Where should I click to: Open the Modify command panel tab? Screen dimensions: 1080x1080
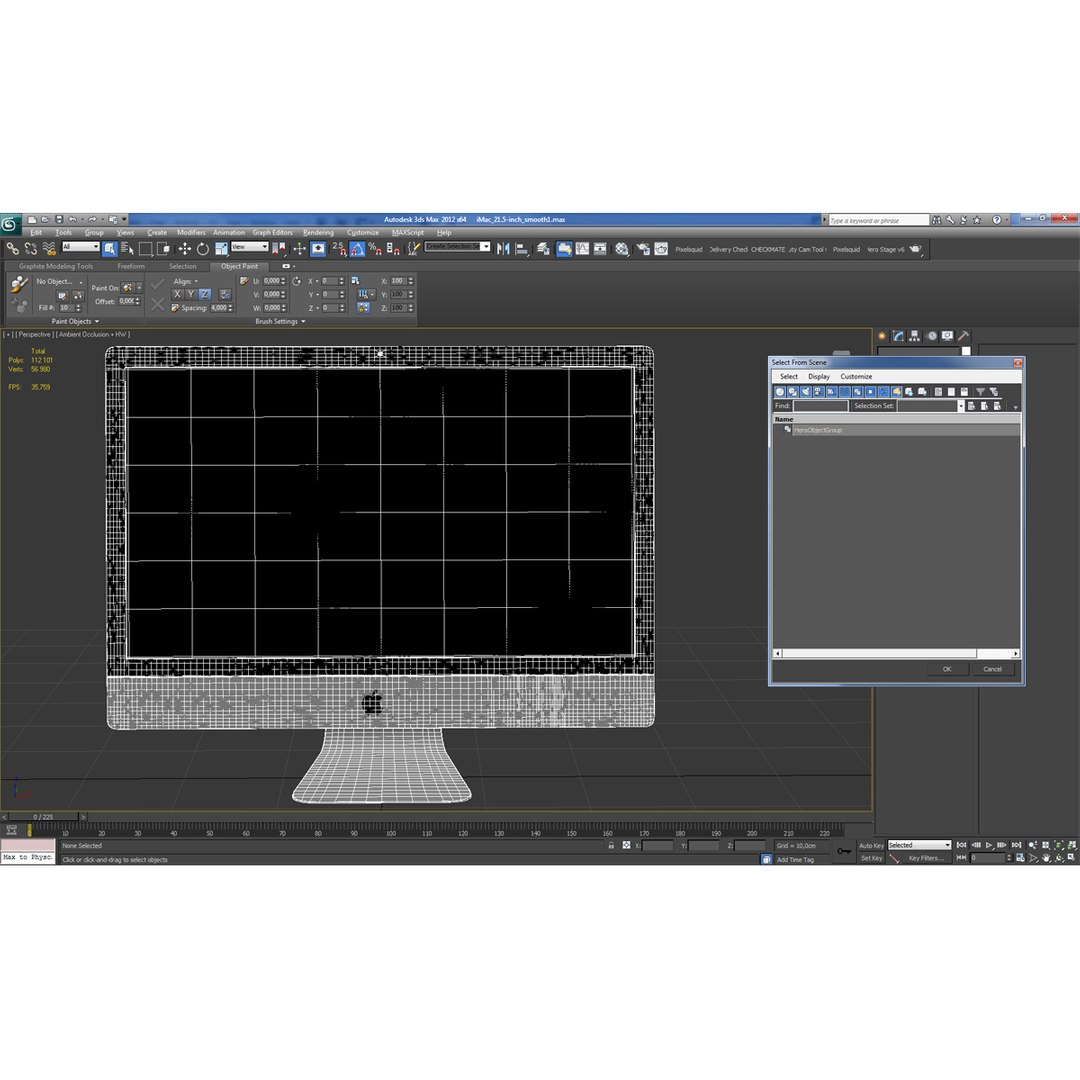coord(898,336)
